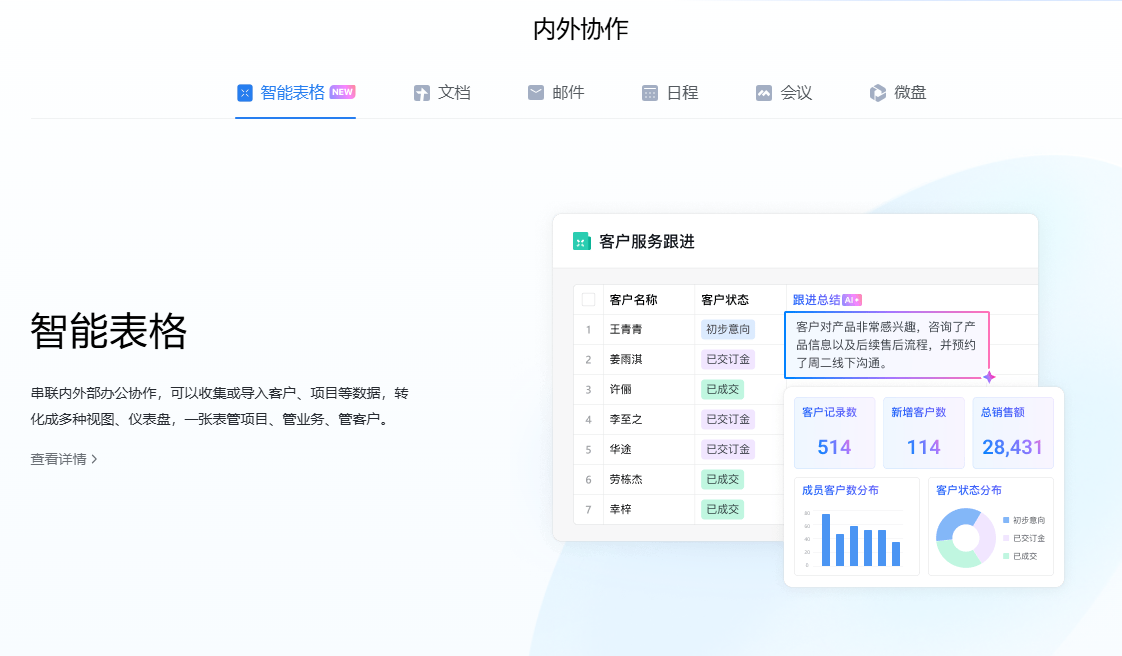Click the 微盘 drive icon
This screenshot has width=1122, height=656.
coord(877,93)
